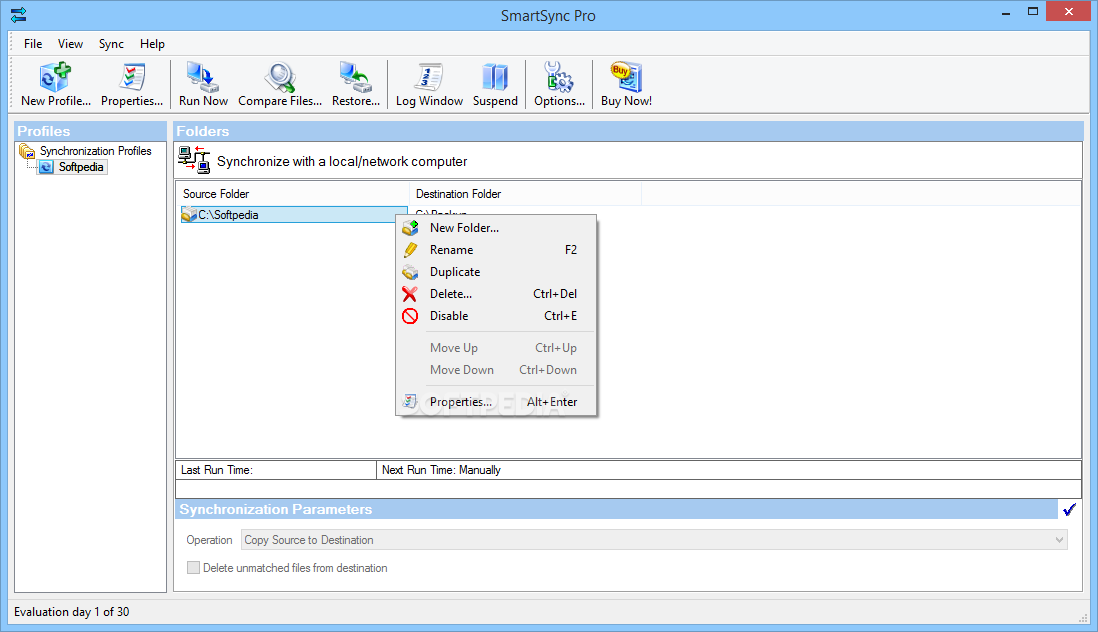1098x632 pixels.
Task: Click the Compare Files magnifier icon
Action: click(x=279, y=77)
